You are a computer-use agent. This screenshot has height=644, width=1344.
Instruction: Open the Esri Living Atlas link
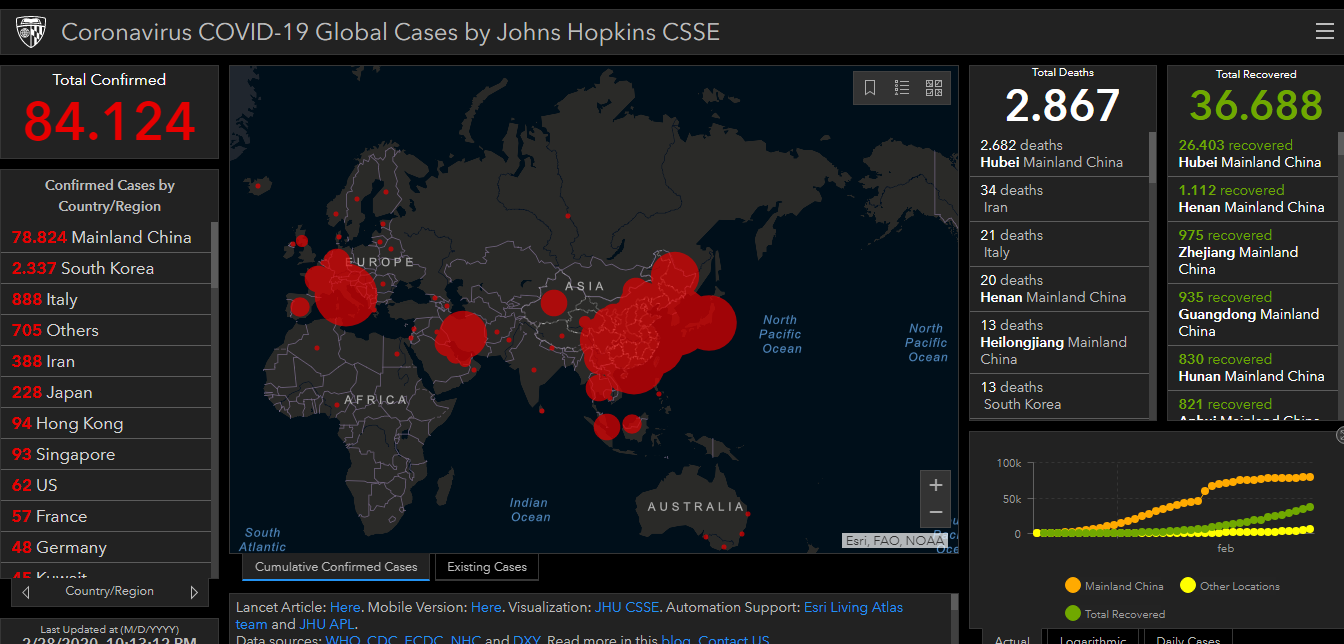853,607
